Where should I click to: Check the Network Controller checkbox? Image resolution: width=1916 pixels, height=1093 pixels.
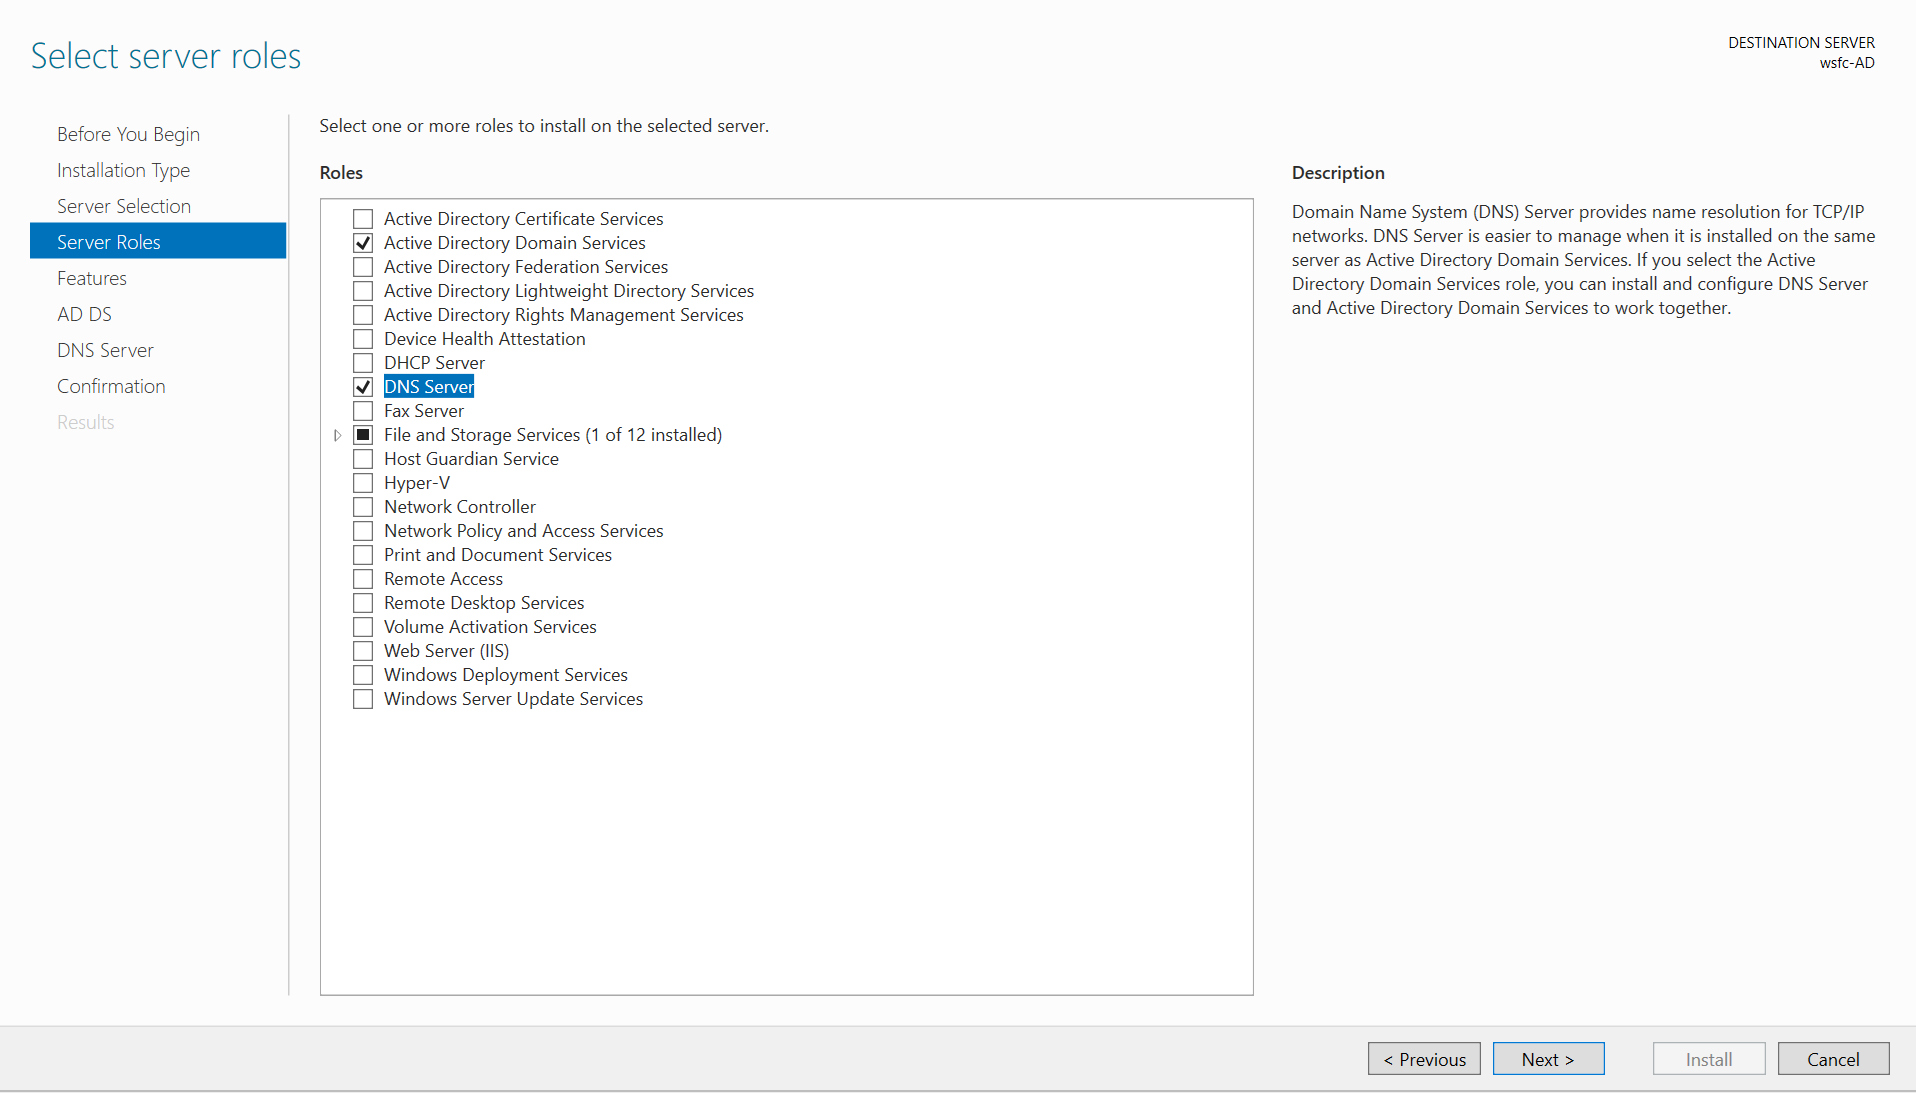pos(363,507)
